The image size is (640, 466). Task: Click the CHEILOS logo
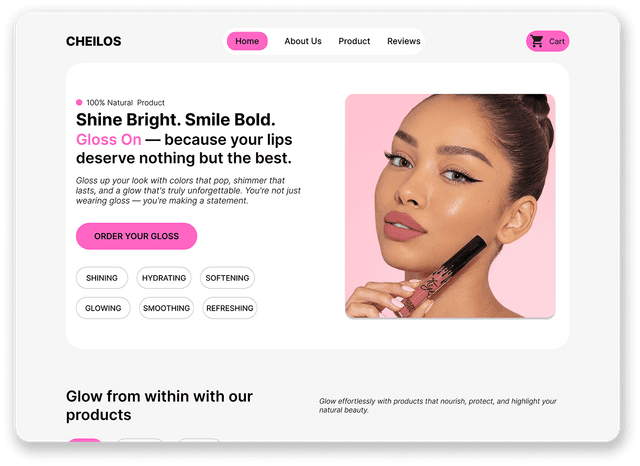[93, 41]
